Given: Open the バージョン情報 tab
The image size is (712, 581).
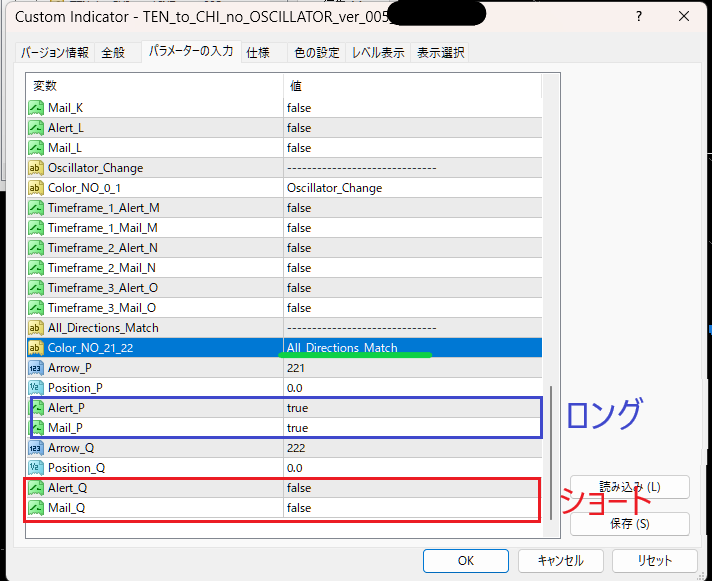Looking at the screenshot, I should (x=55, y=53).
